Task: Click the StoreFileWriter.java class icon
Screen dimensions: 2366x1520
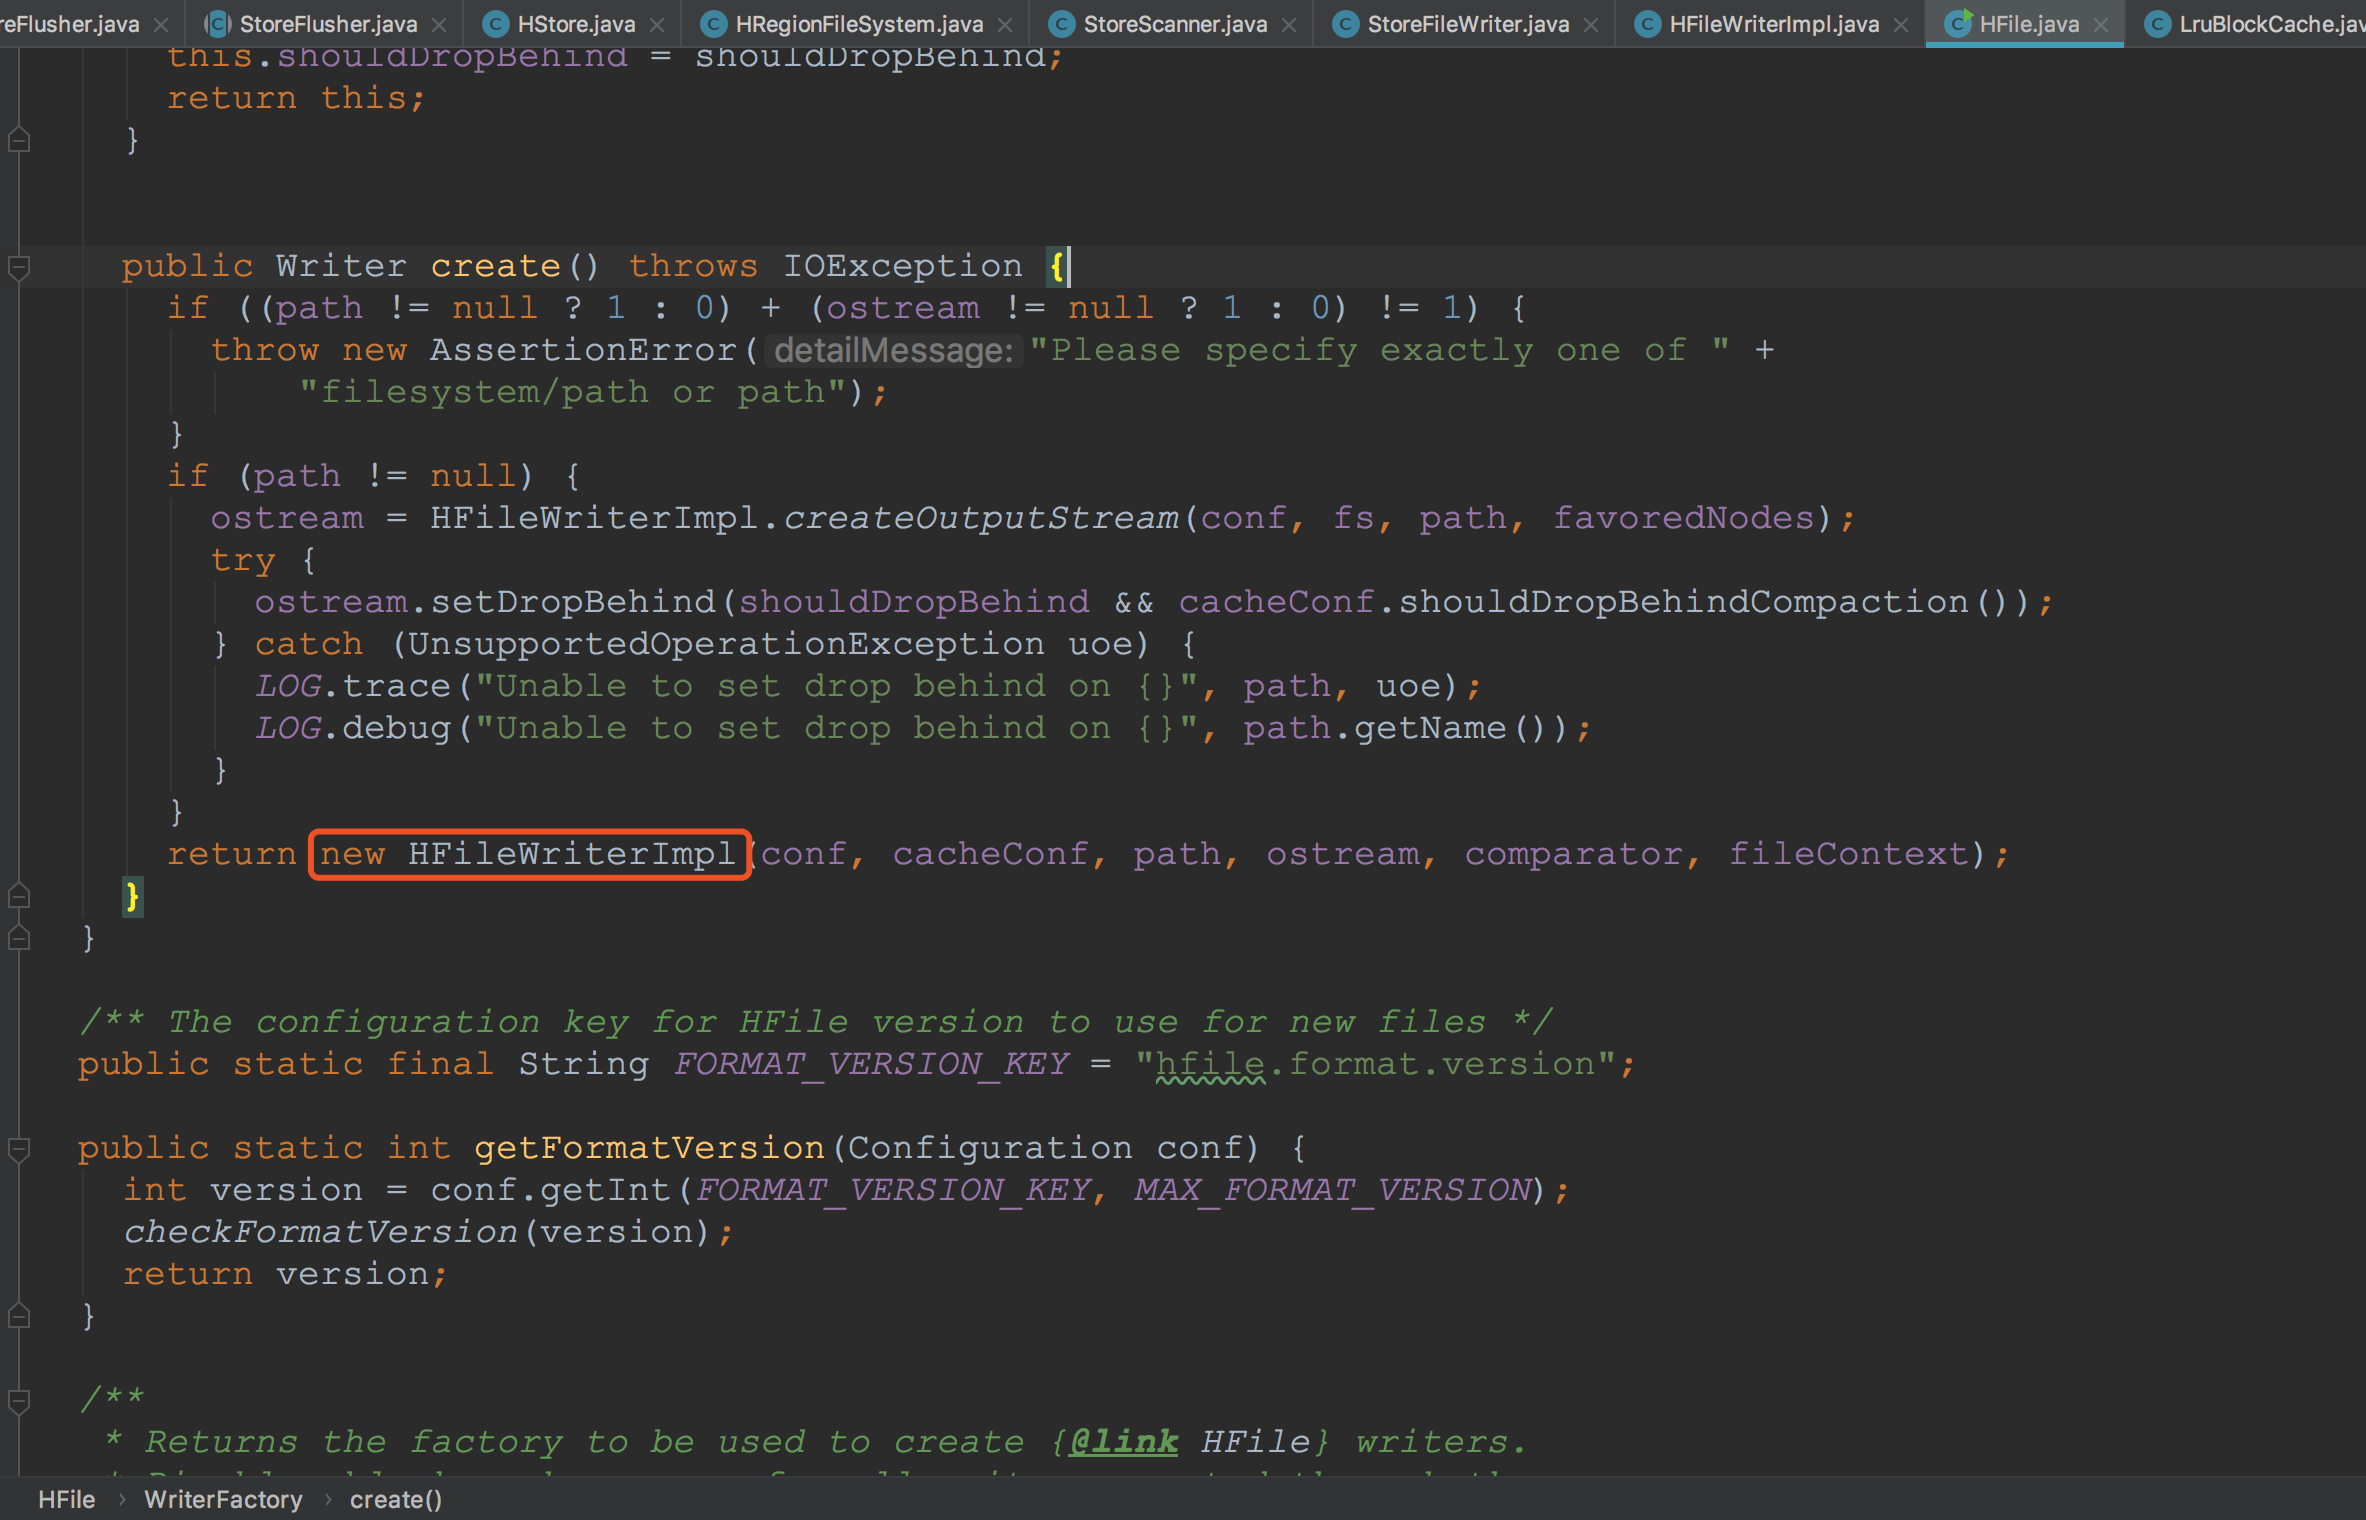Action: coord(1345,24)
